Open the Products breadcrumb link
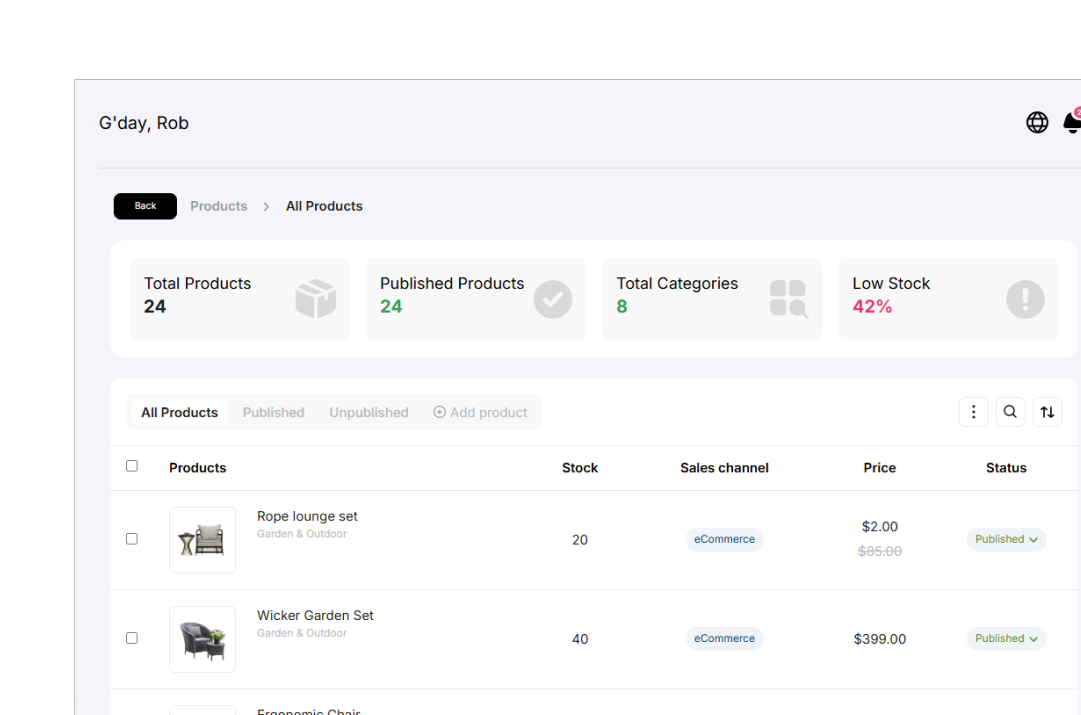This screenshot has width=1081, height=715. [x=219, y=206]
